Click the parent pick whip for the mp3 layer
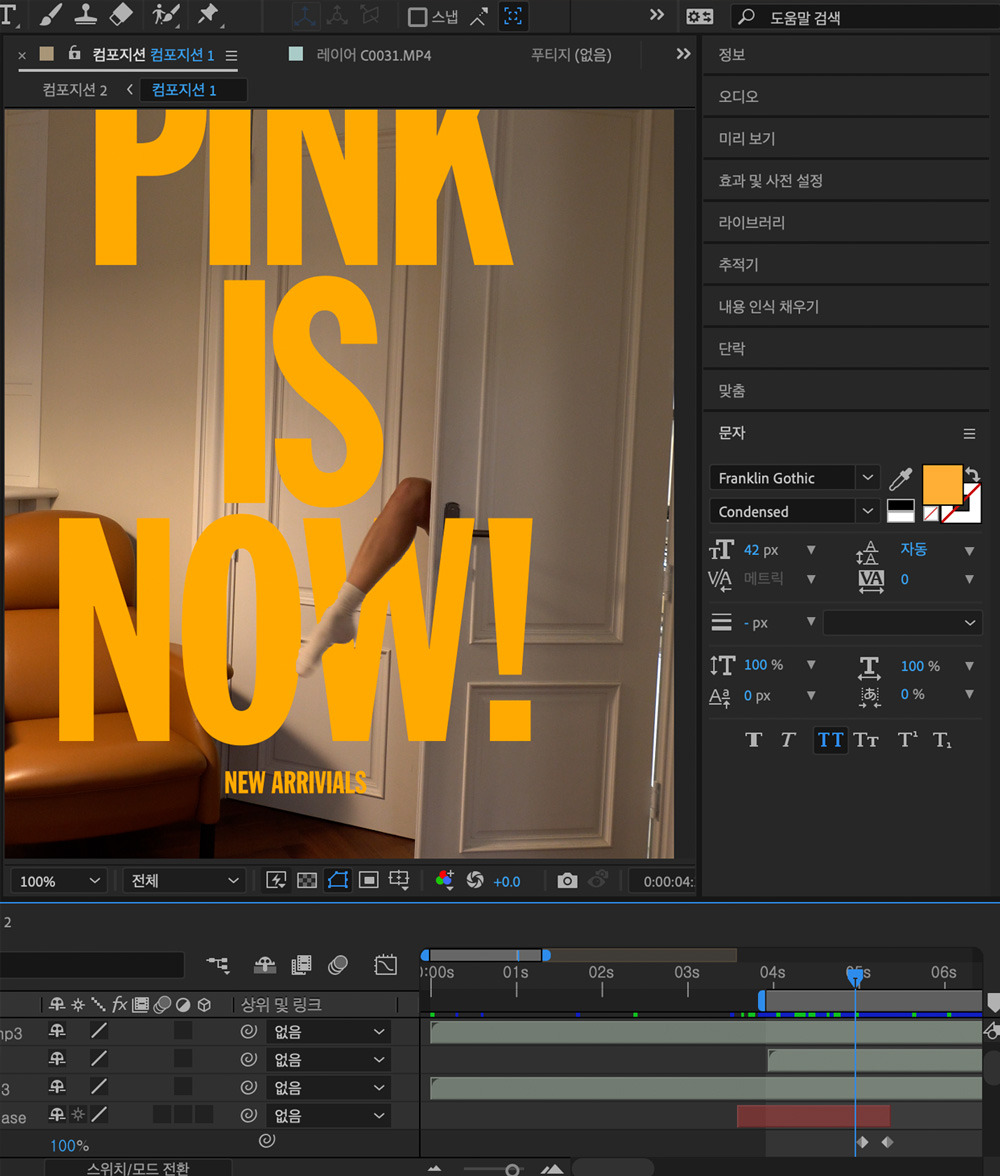1000x1176 pixels. 248,1031
